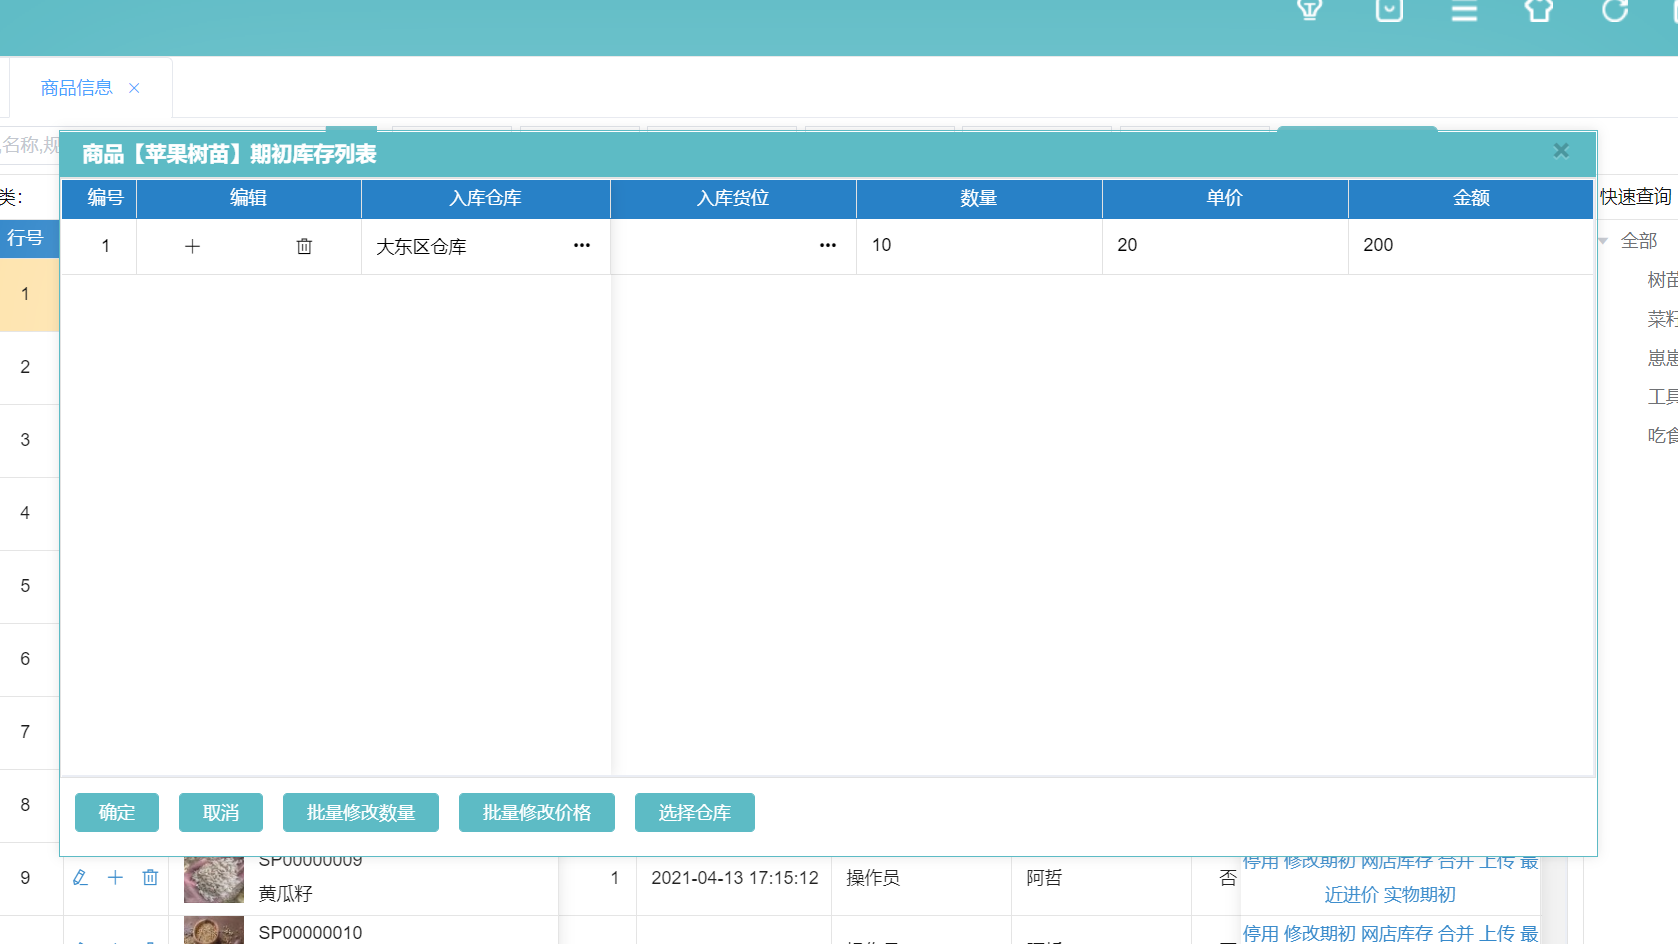1678x944 pixels.
Task: Open the hamburger menu in the top bar
Action: pos(1464,10)
